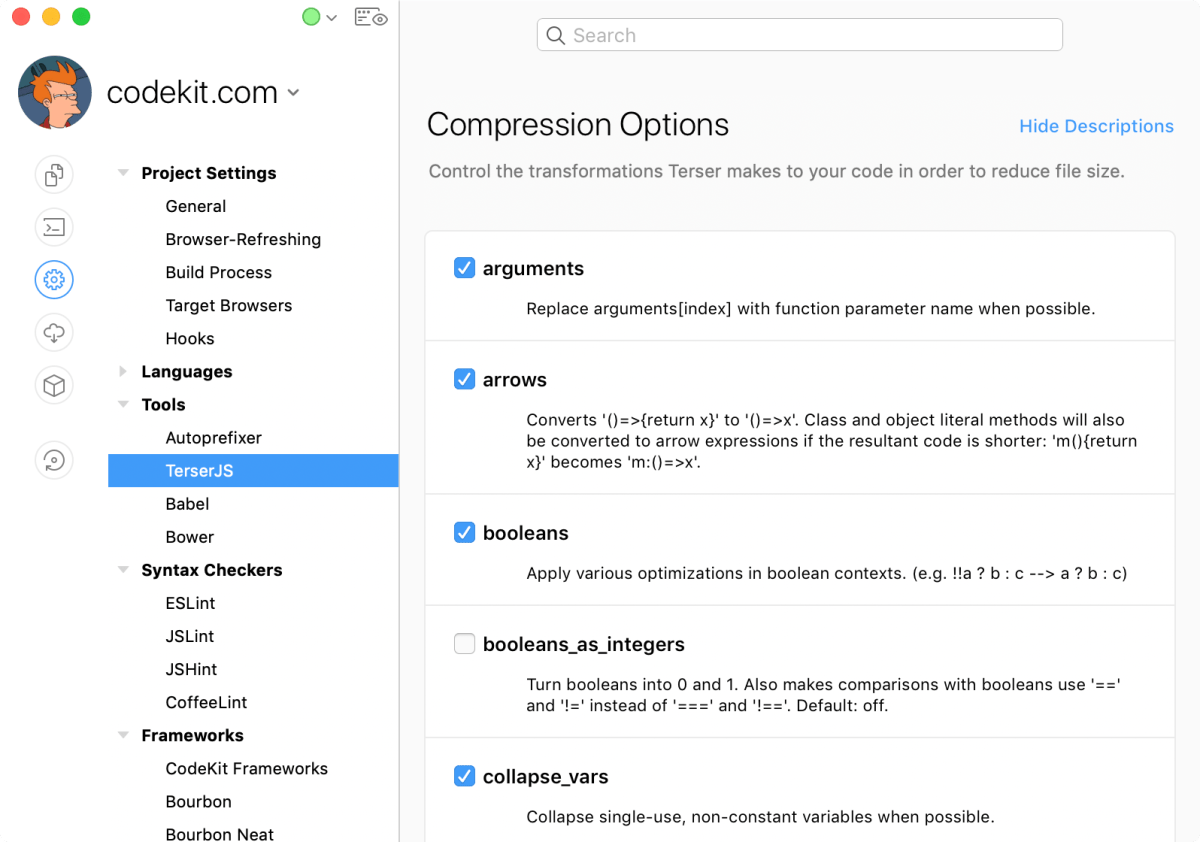
Task: Open Browser-Refreshing settings
Action: click(243, 239)
